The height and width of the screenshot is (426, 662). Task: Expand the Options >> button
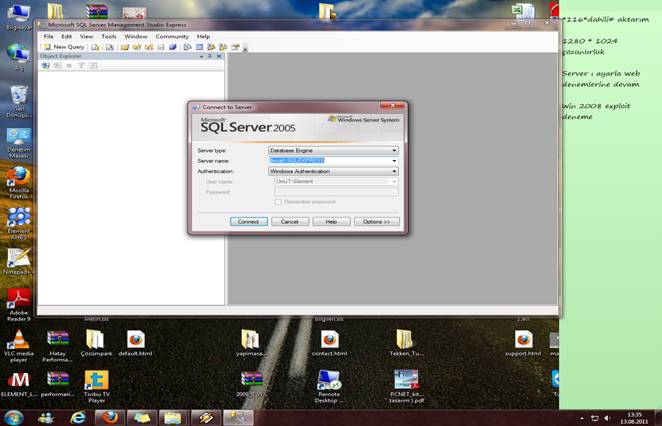pos(377,222)
